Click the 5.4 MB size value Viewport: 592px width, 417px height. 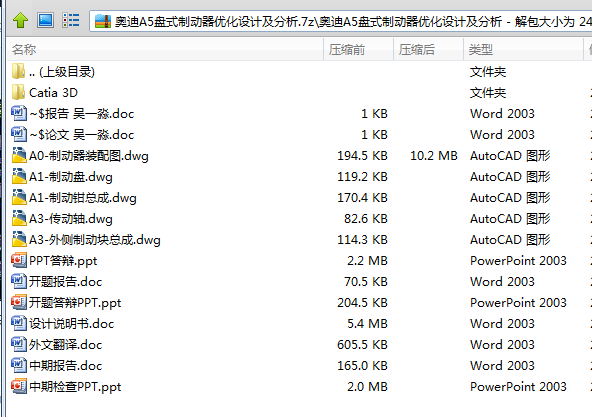(x=367, y=324)
